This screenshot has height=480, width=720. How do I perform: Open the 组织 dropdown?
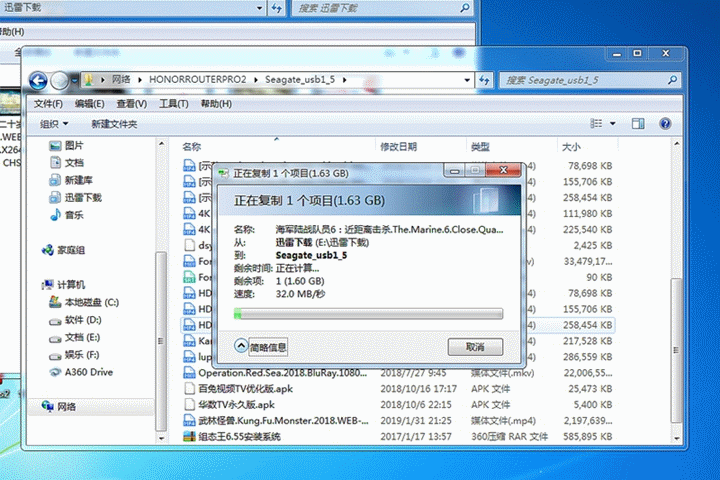pos(54,124)
